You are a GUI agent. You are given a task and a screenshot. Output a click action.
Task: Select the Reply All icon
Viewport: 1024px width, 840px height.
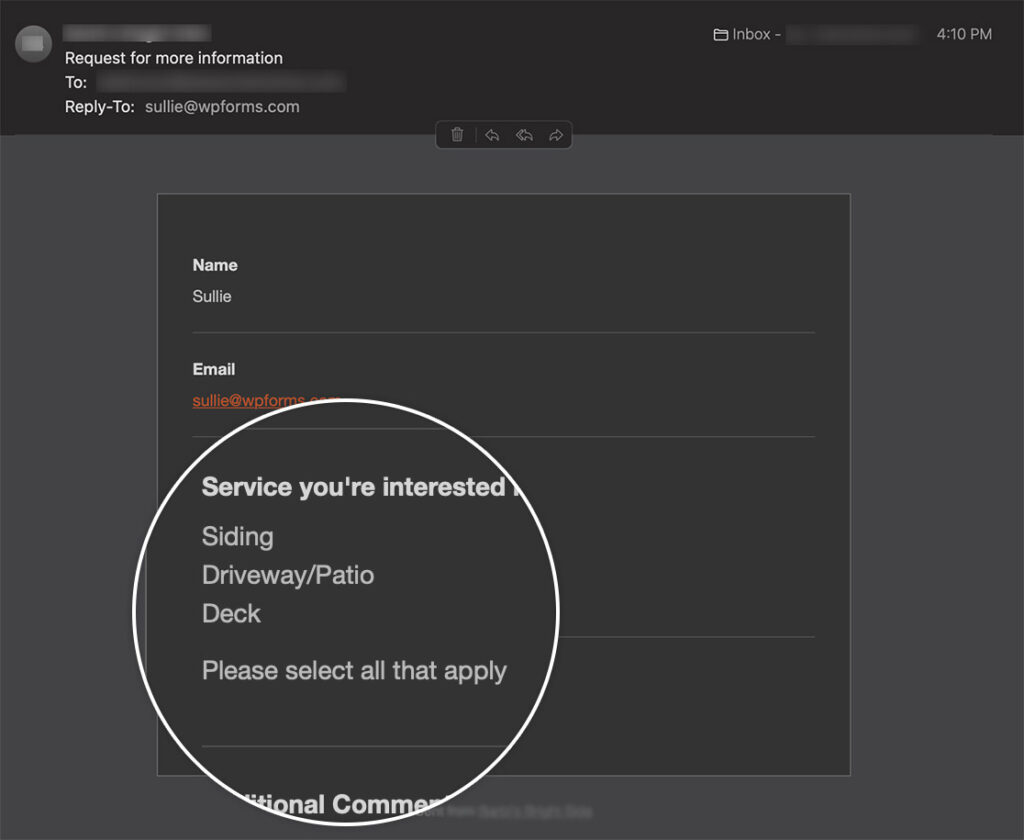click(524, 134)
